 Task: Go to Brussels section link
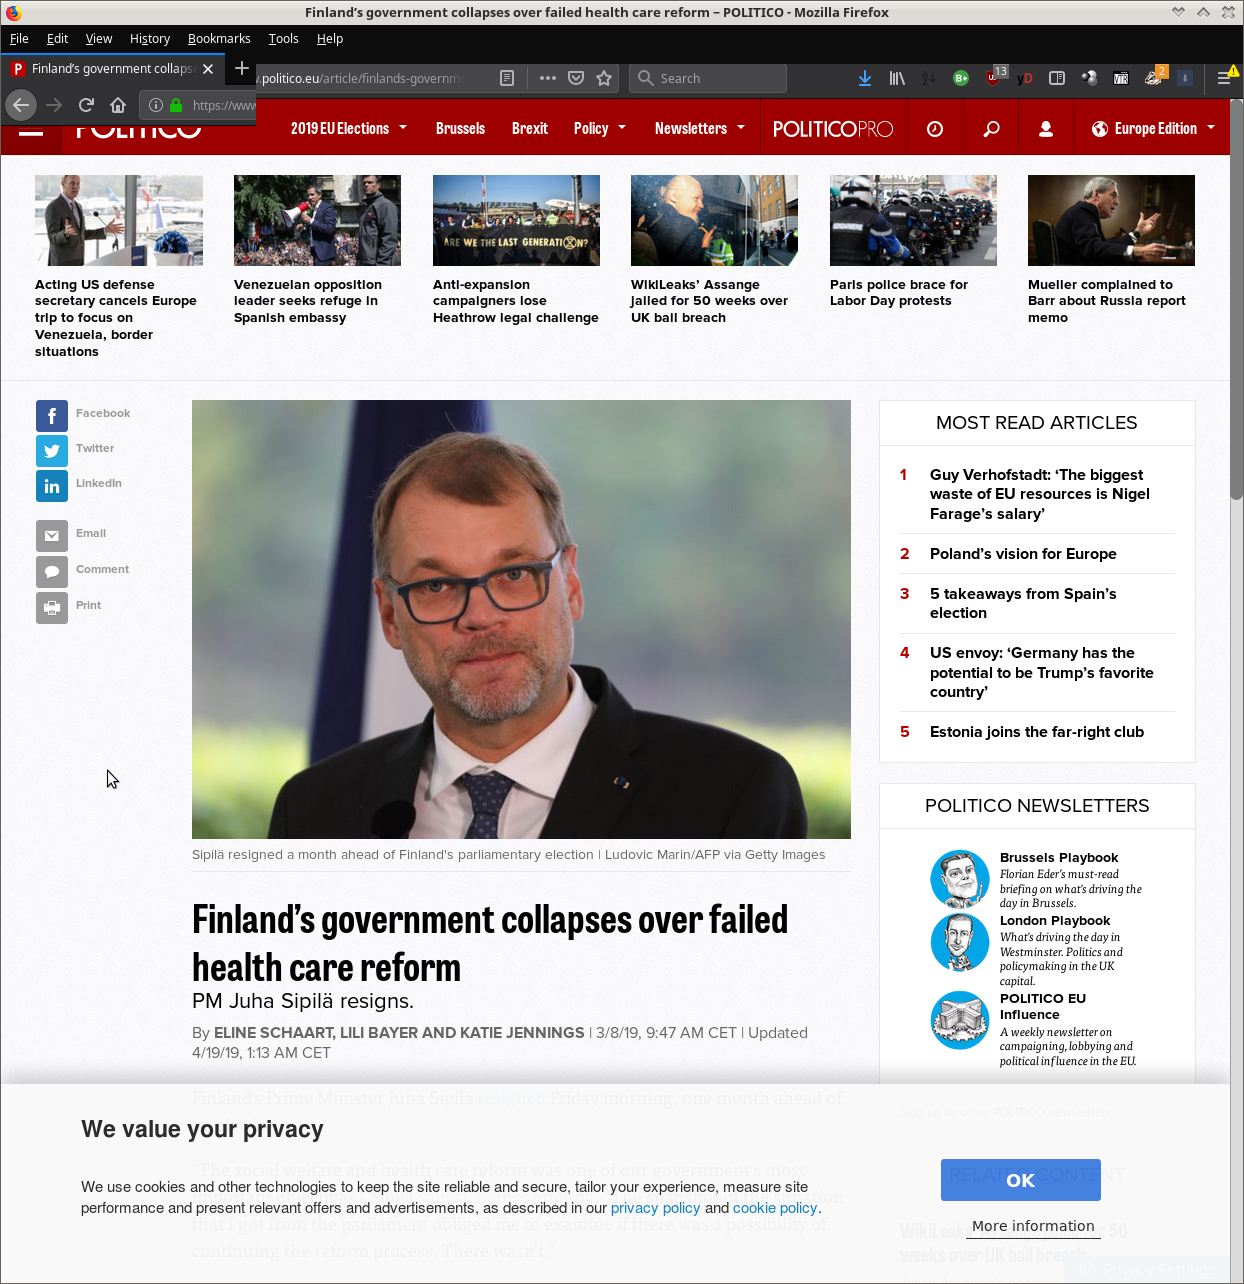coord(460,128)
